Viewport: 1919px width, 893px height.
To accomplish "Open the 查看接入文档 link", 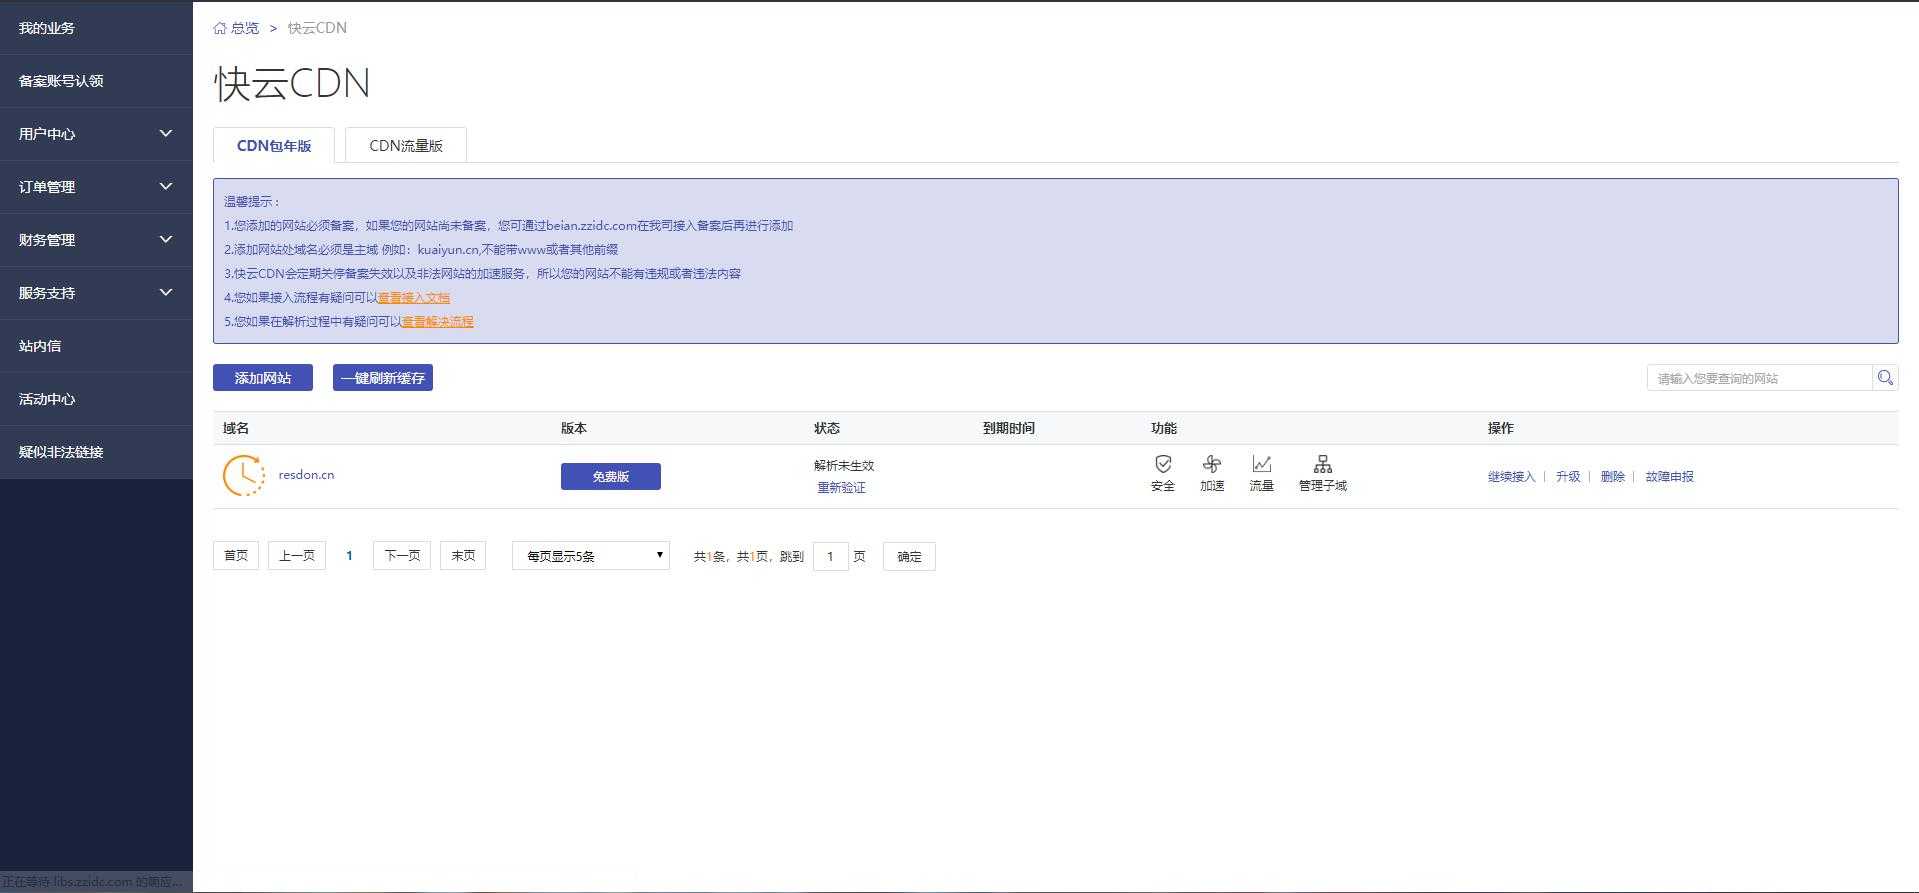I will [x=414, y=298].
